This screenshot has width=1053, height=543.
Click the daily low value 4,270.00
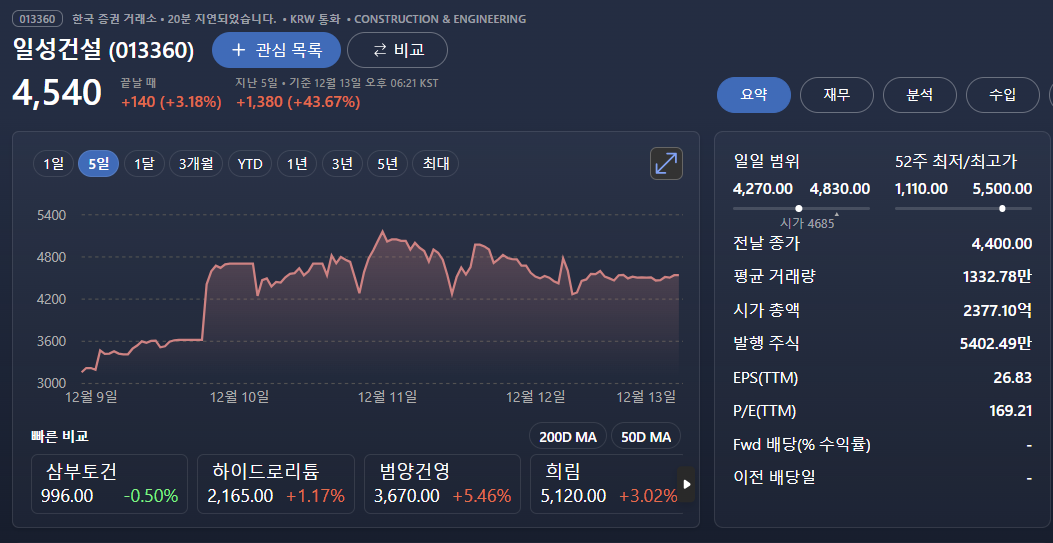(763, 189)
